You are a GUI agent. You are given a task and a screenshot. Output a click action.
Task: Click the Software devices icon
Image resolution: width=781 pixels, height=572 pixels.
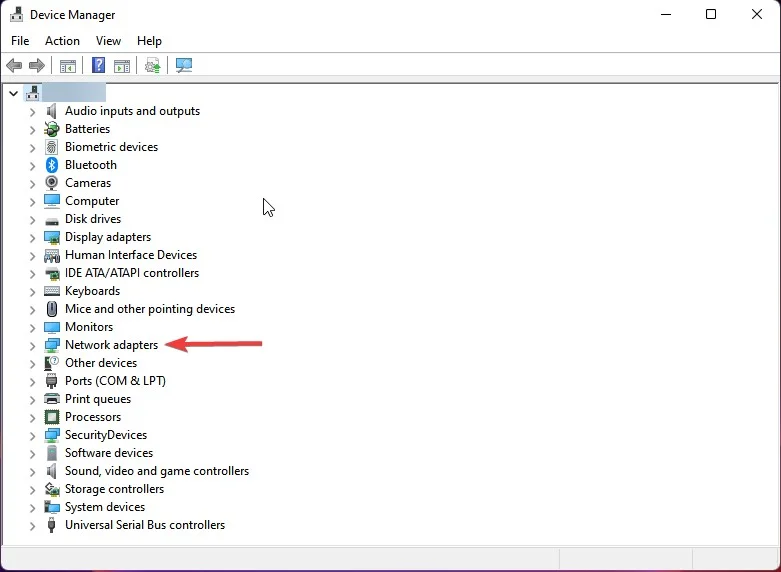(52, 453)
